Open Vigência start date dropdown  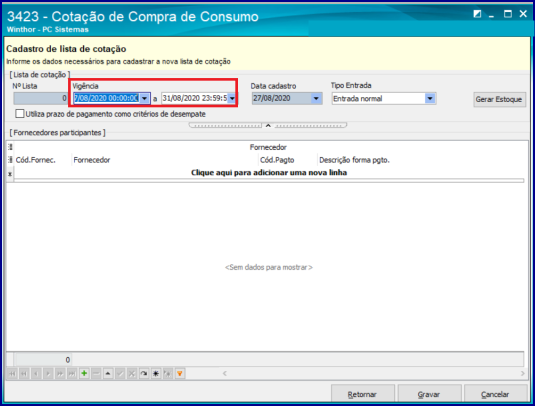[x=145, y=99]
